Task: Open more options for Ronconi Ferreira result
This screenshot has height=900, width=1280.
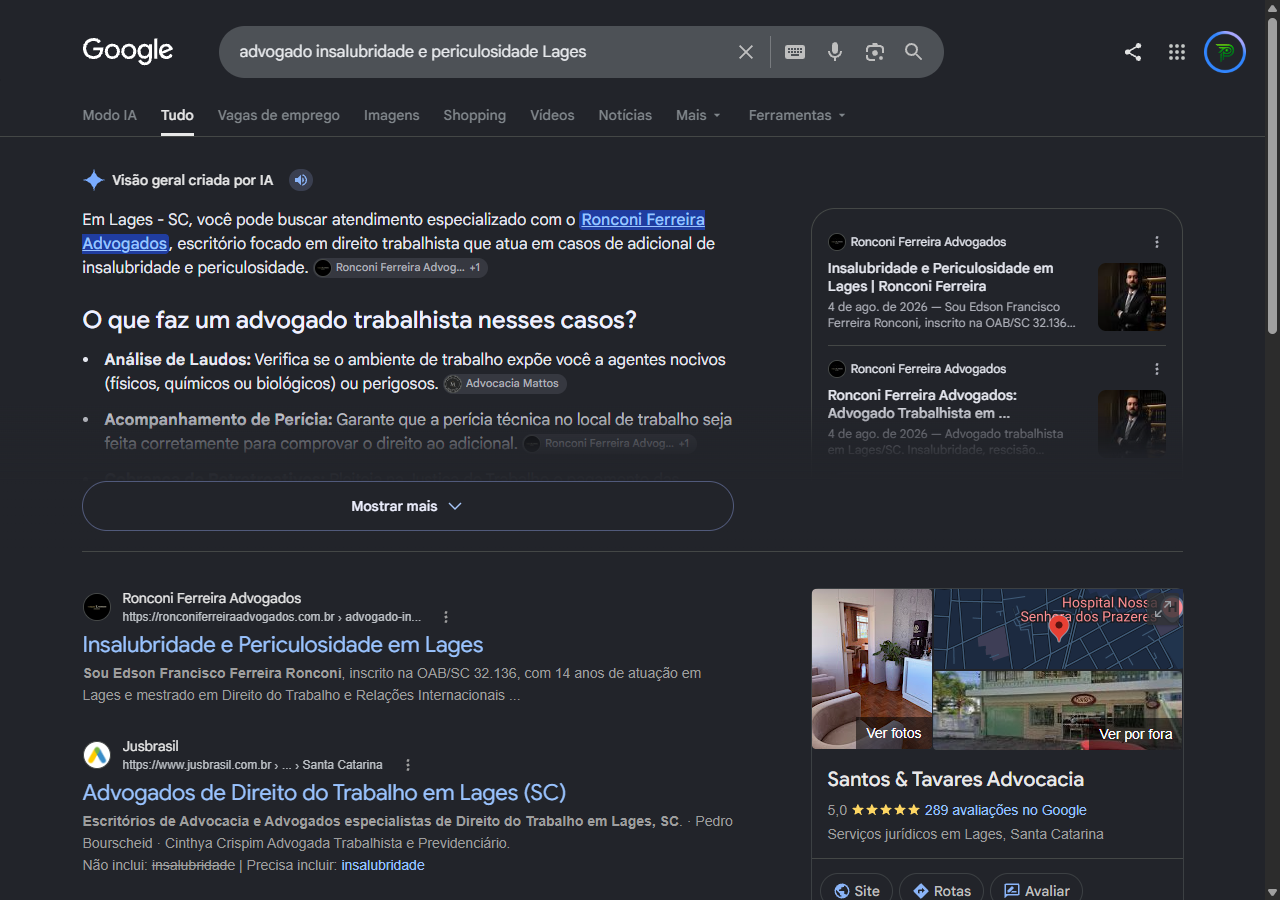Action: coord(446,617)
